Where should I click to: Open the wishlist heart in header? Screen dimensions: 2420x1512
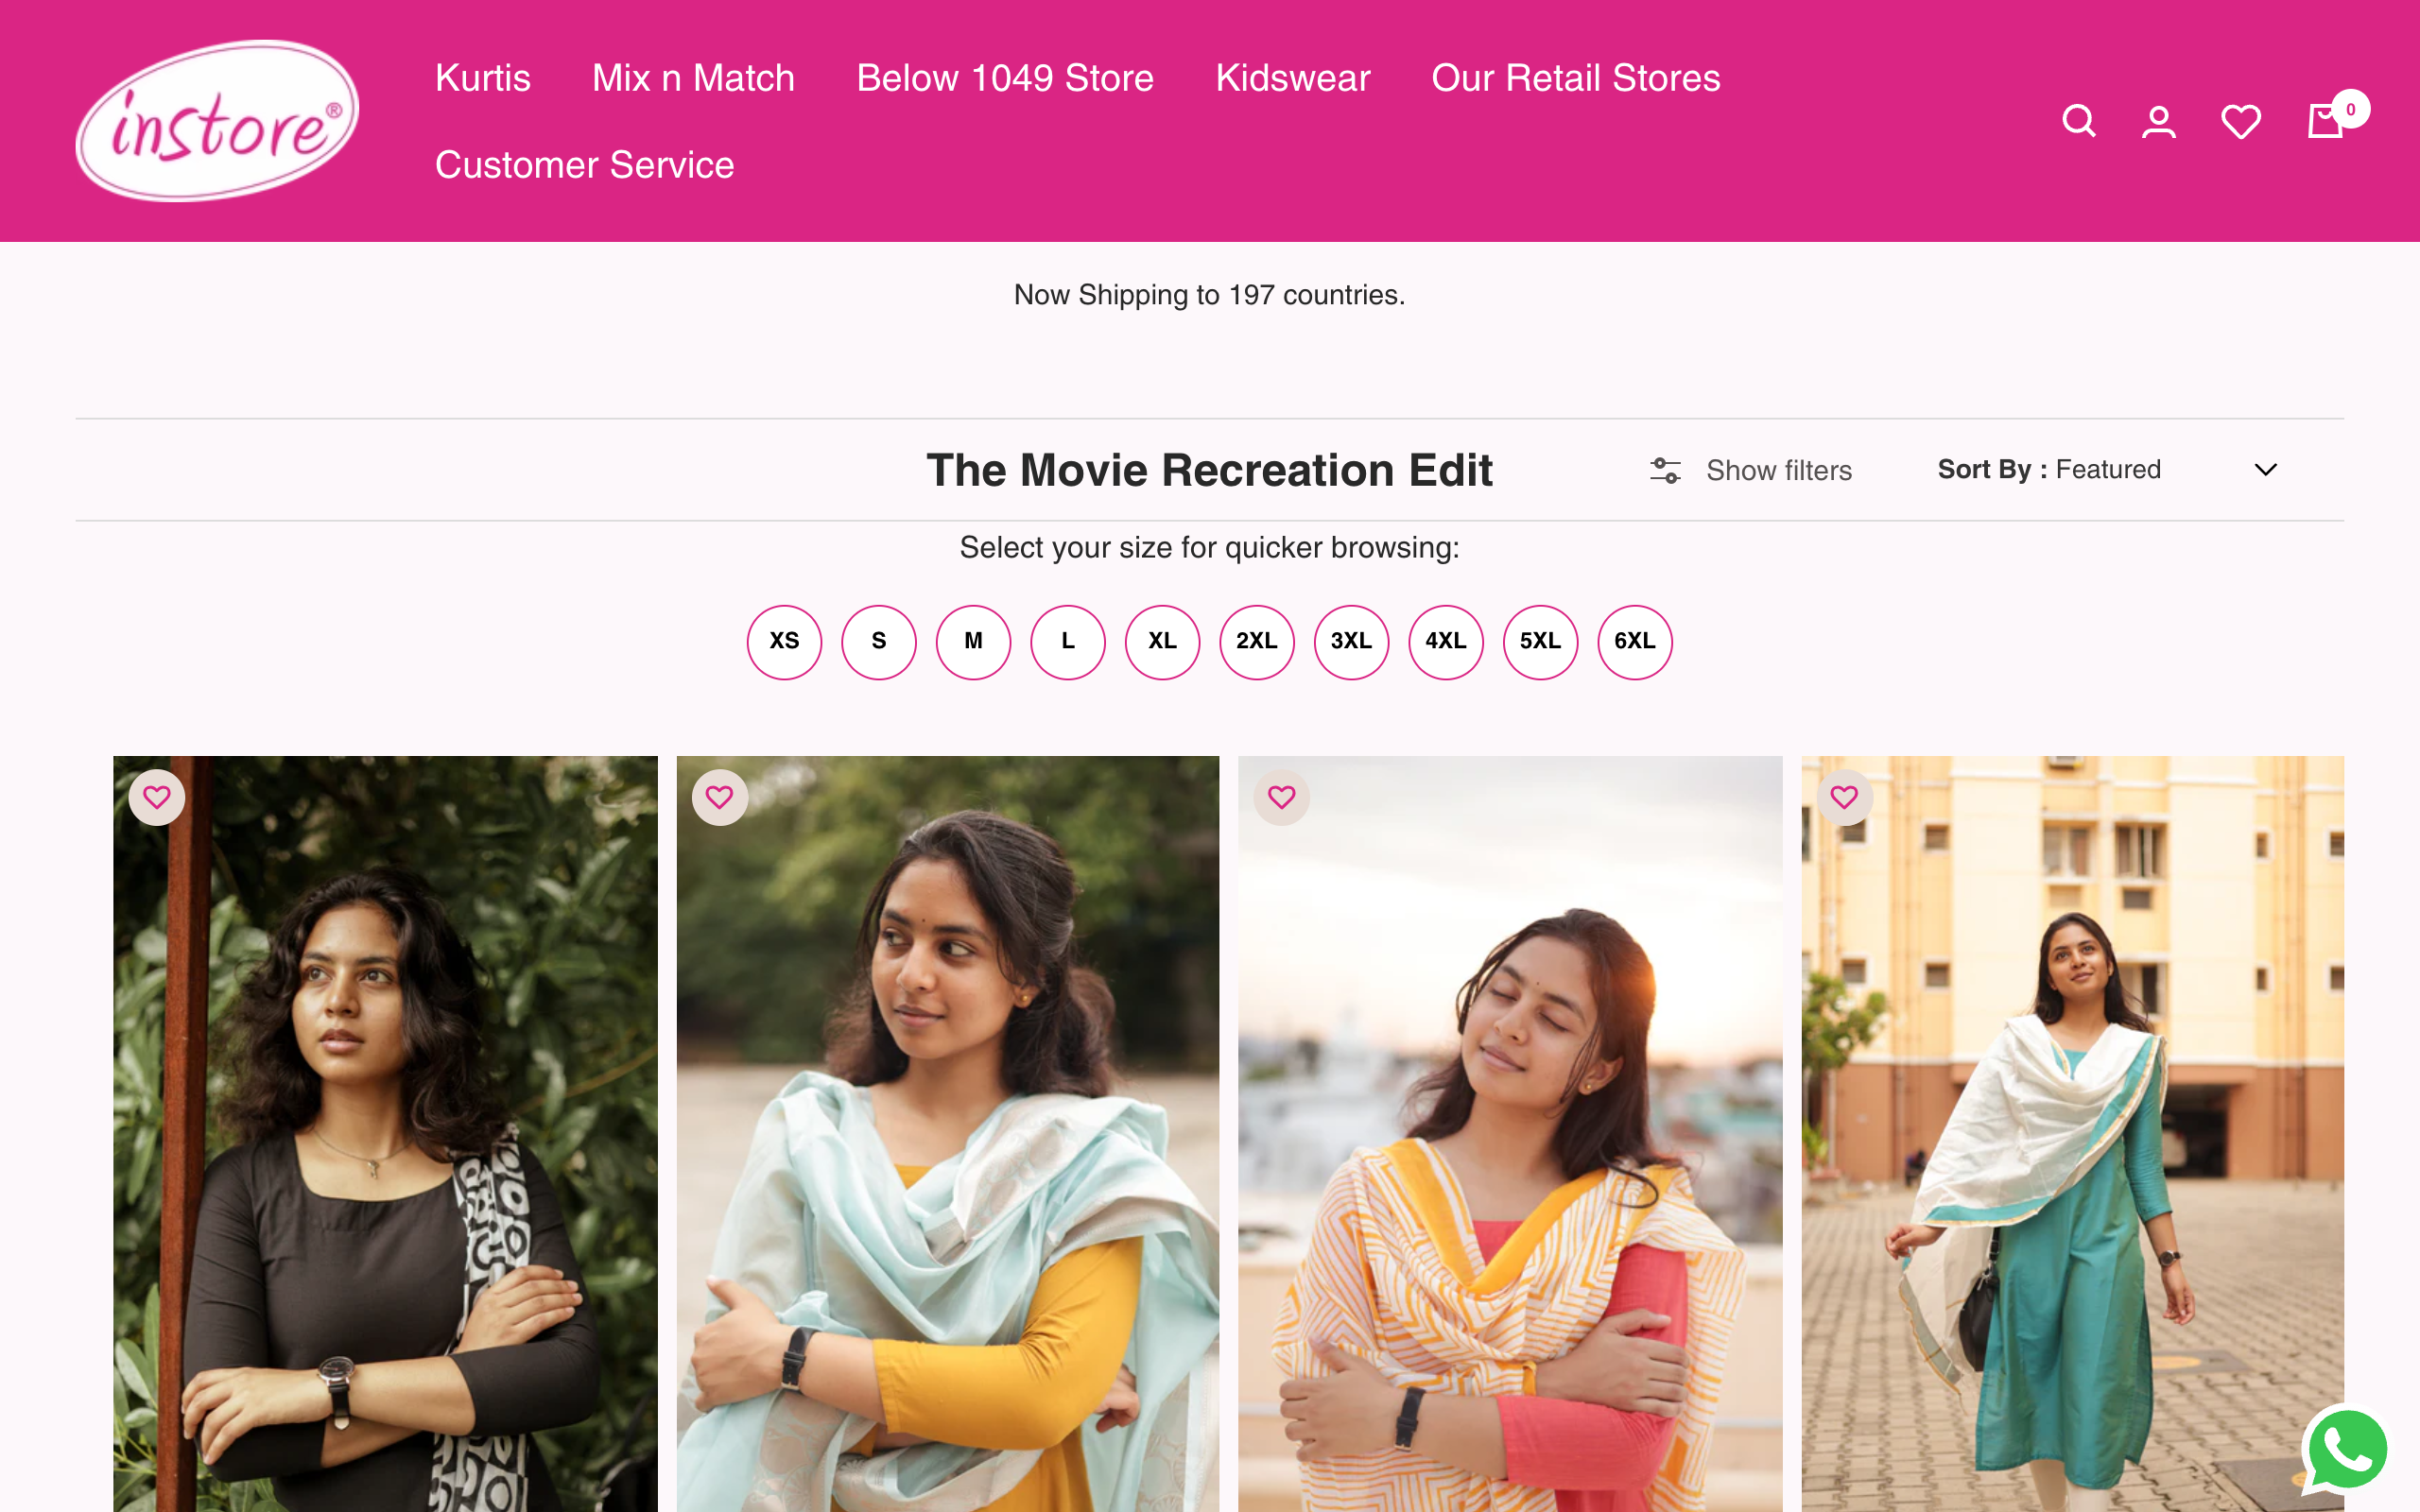2240,122
